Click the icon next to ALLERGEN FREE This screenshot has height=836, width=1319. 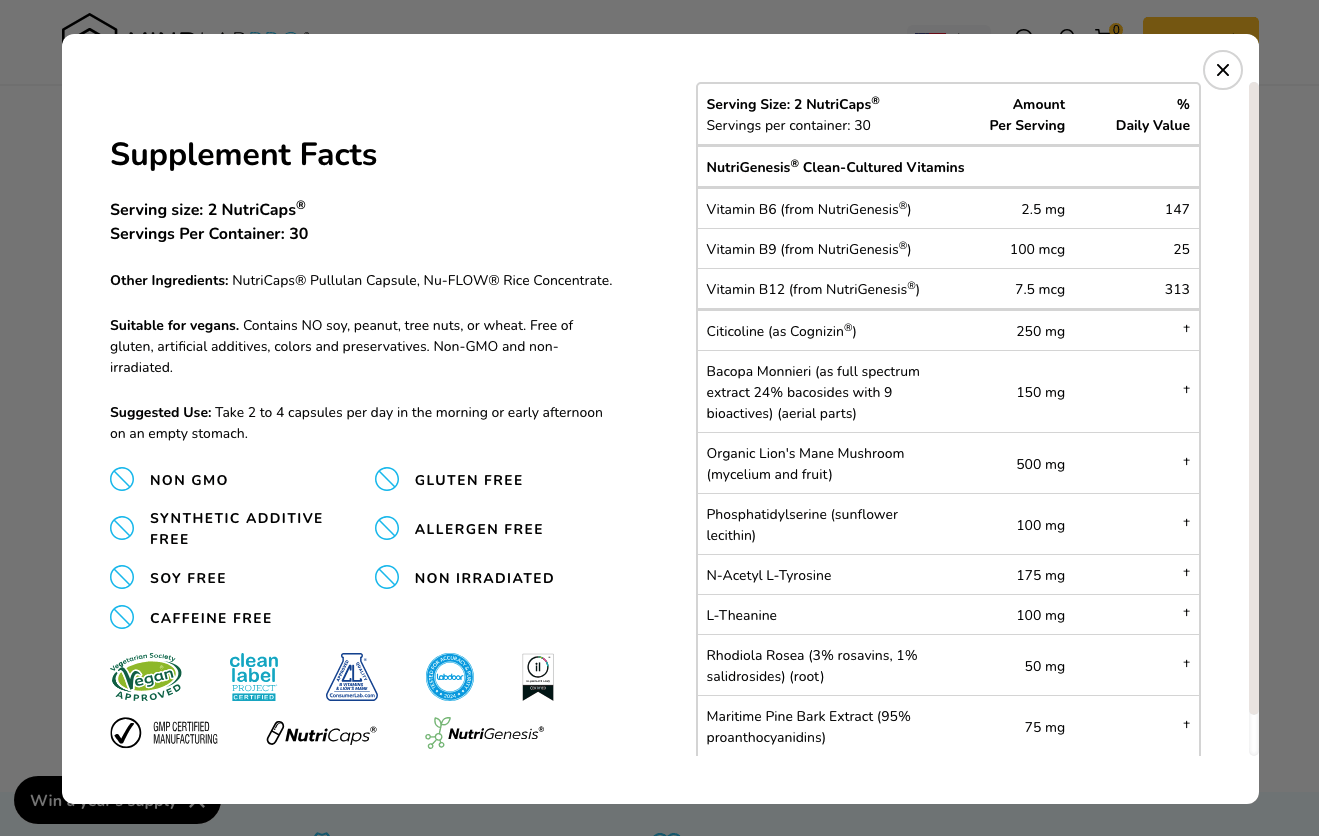(387, 529)
